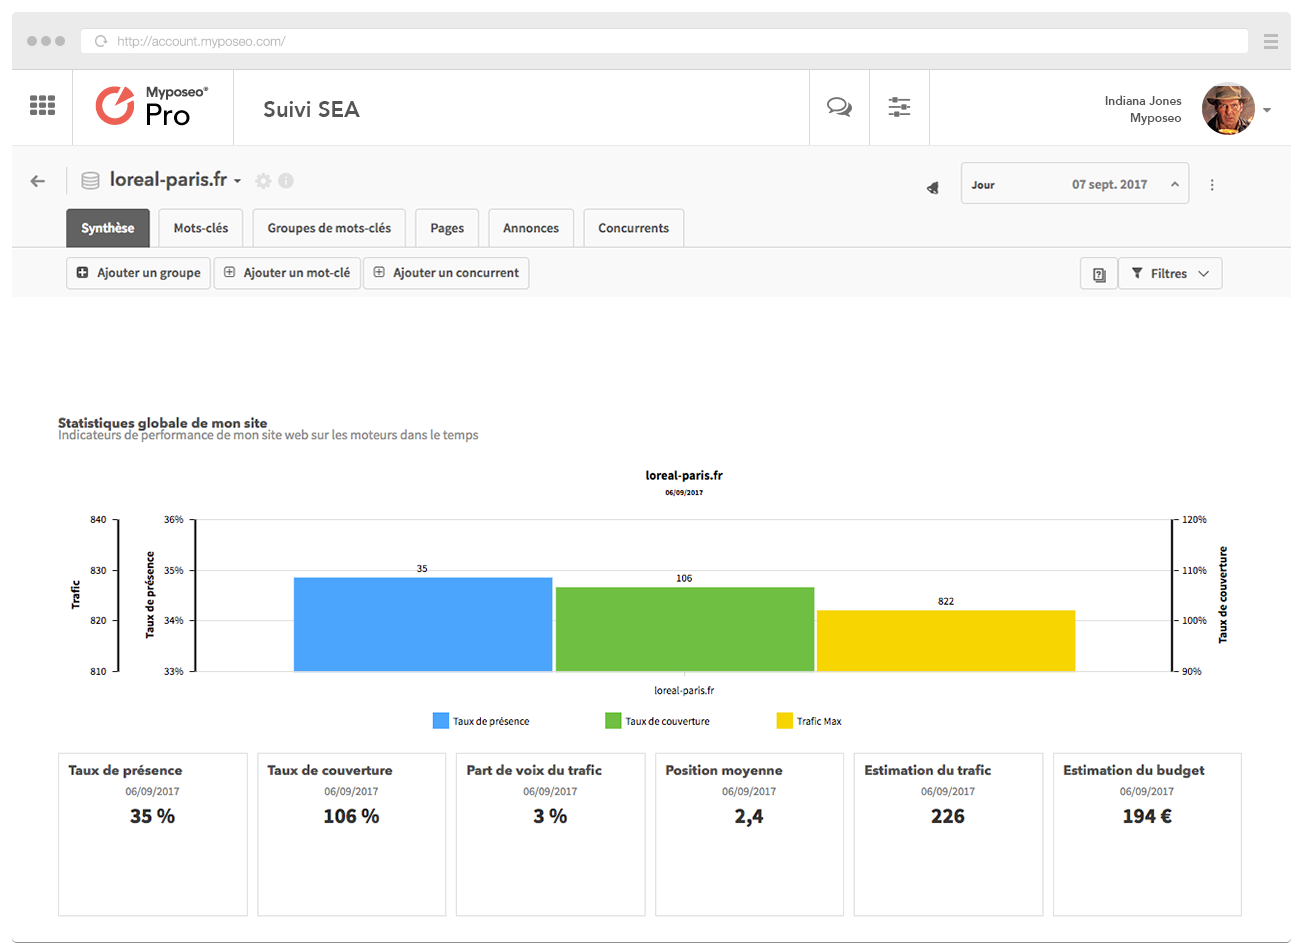This screenshot has width=1302, height=952.
Task: Click Ajouter un groupe button
Action: pyautogui.click(x=138, y=273)
